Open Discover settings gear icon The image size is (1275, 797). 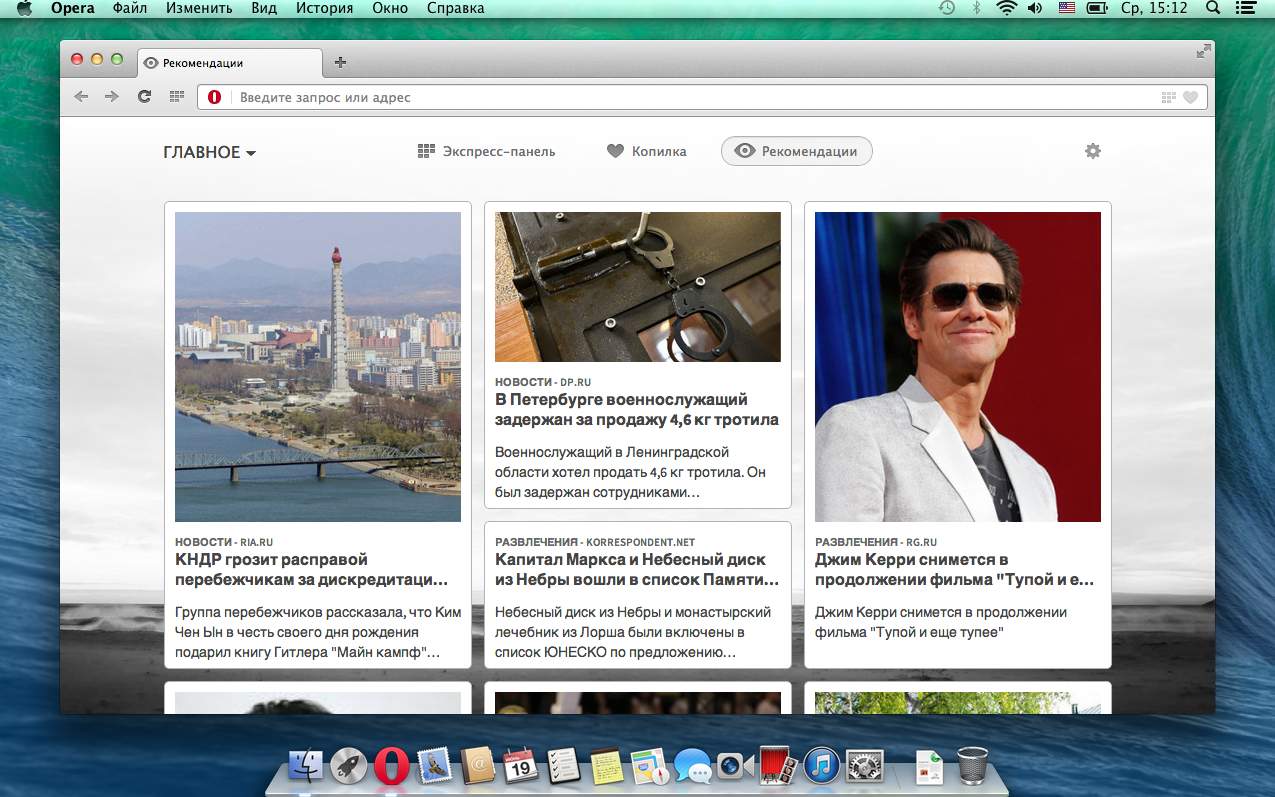[x=1093, y=151]
